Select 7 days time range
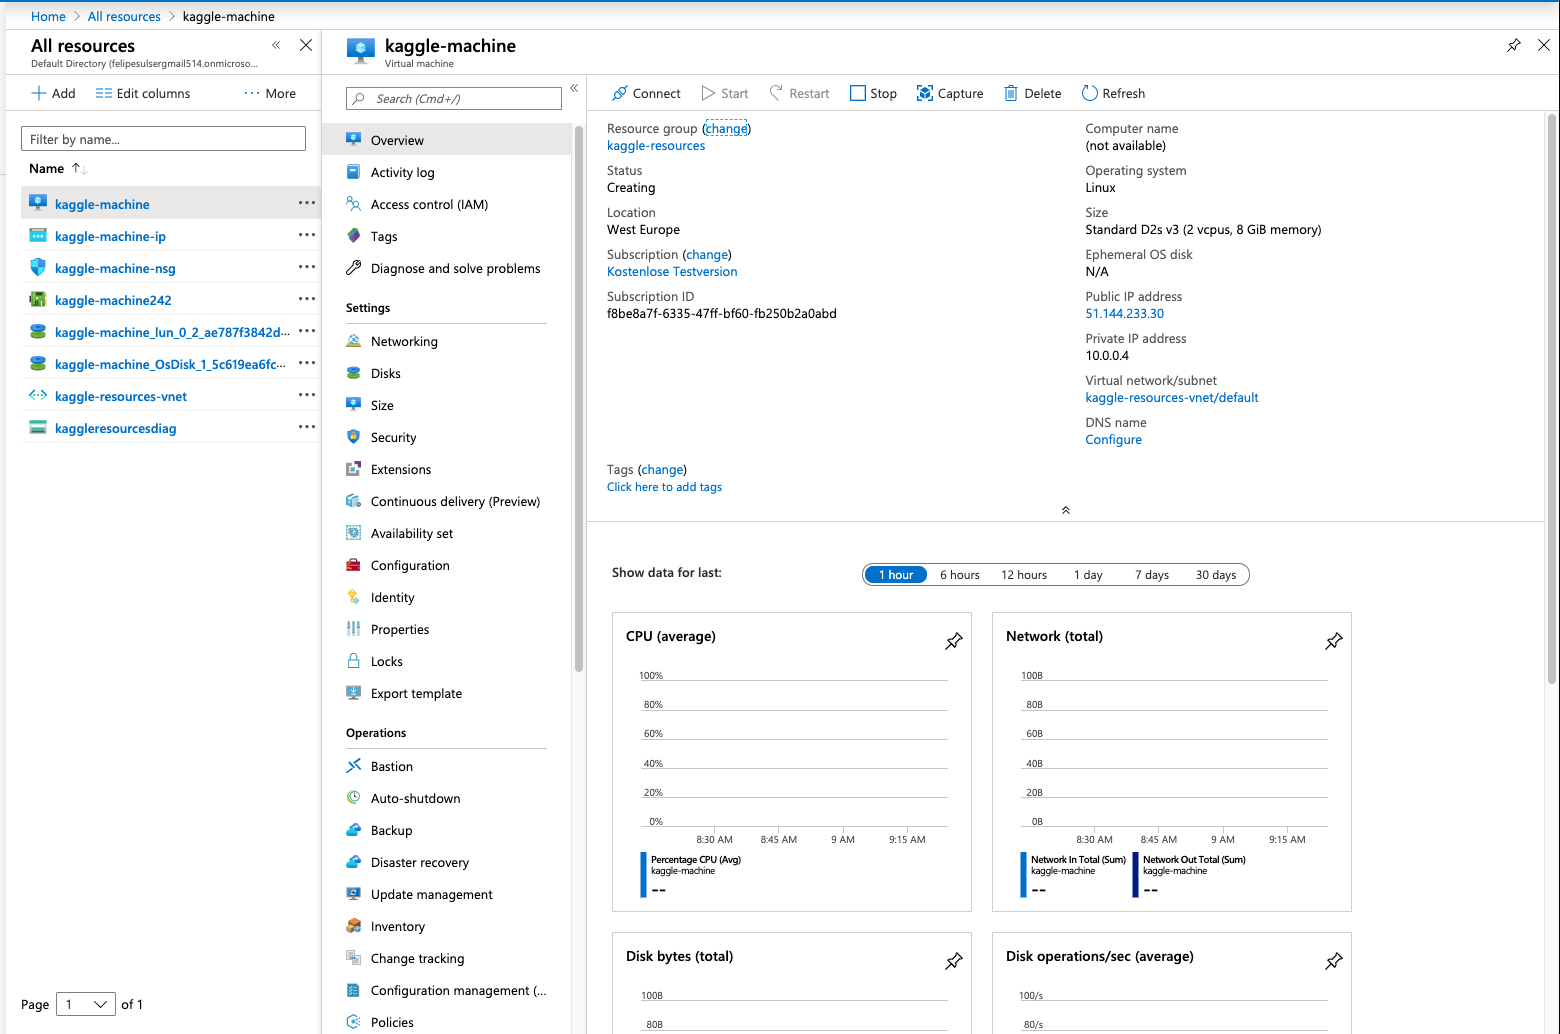1560x1034 pixels. (1152, 575)
